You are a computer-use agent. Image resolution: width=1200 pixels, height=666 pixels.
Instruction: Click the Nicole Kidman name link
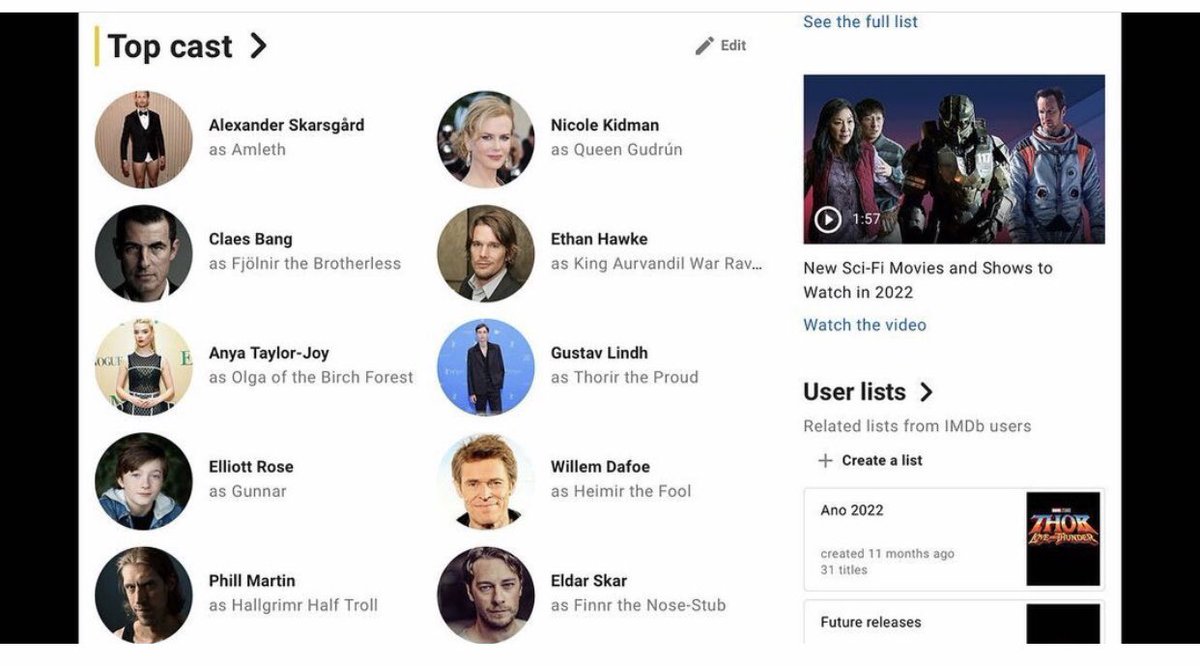click(604, 125)
